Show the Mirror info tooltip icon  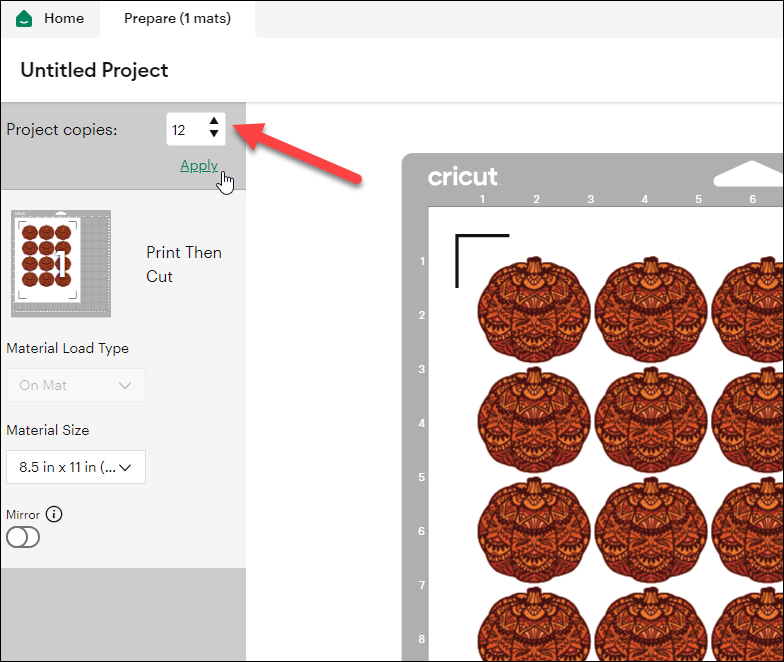[55, 514]
